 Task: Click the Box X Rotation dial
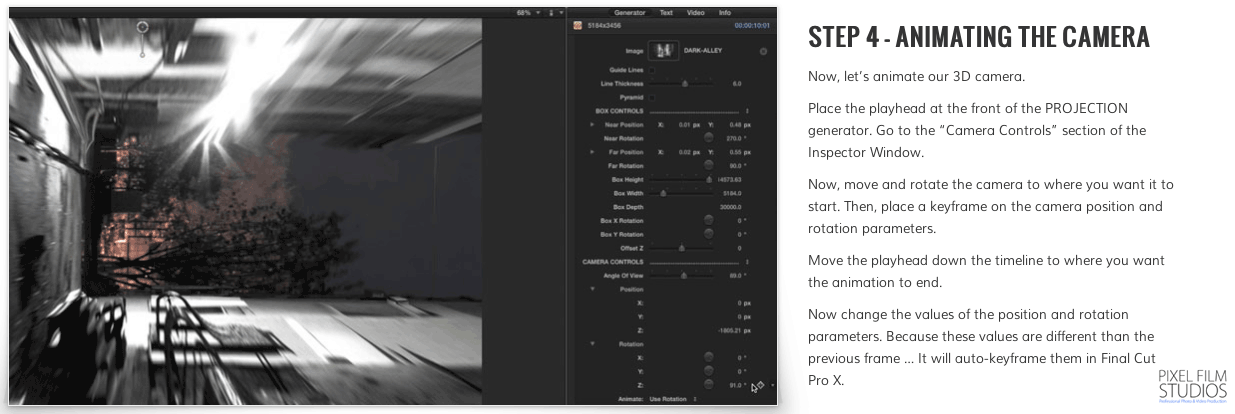(x=708, y=220)
